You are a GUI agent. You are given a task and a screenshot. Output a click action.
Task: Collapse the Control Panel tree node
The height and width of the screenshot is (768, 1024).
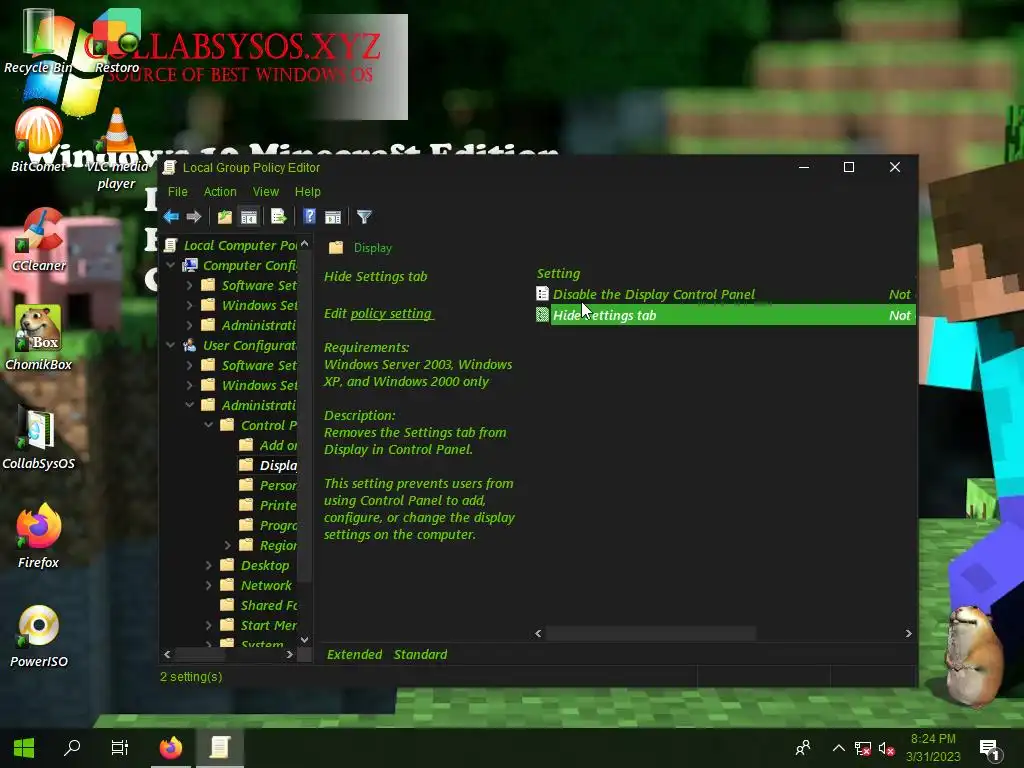click(208, 425)
